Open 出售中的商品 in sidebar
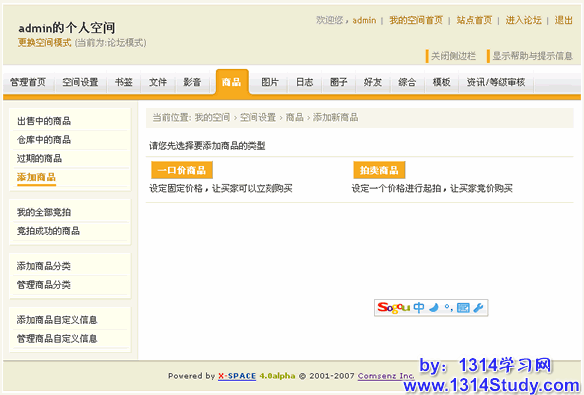584x395 pixels. click(x=44, y=121)
